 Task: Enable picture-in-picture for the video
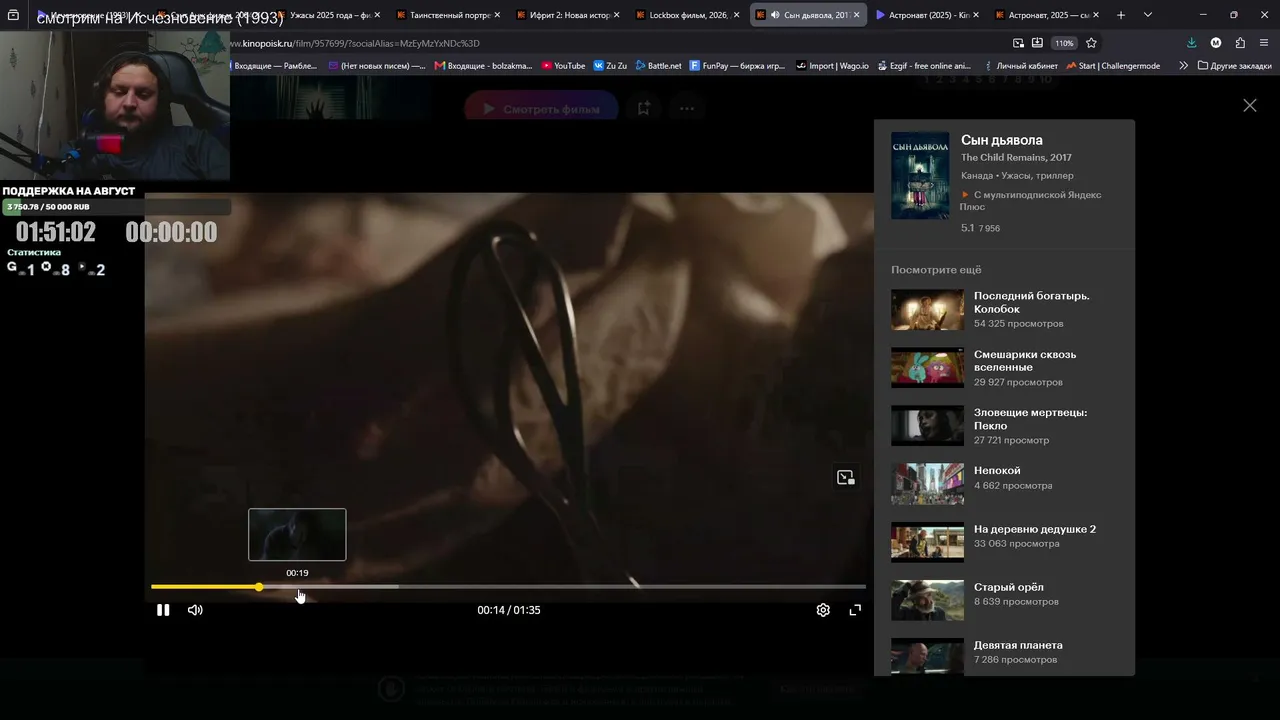click(x=846, y=478)
